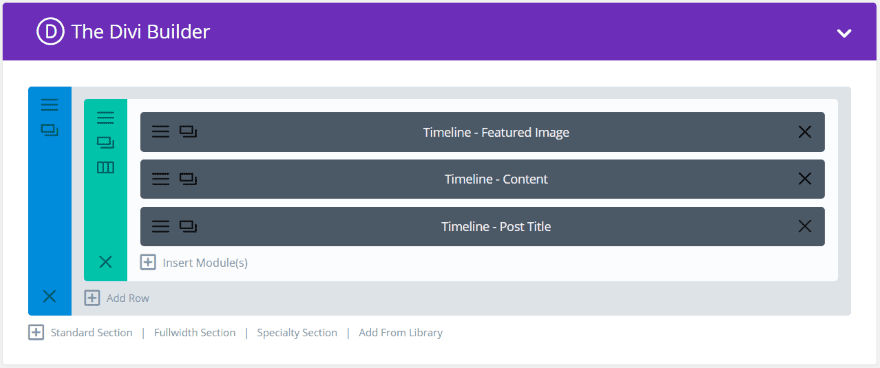Change the row column structure
880x368 pixels.
(106, 167)
